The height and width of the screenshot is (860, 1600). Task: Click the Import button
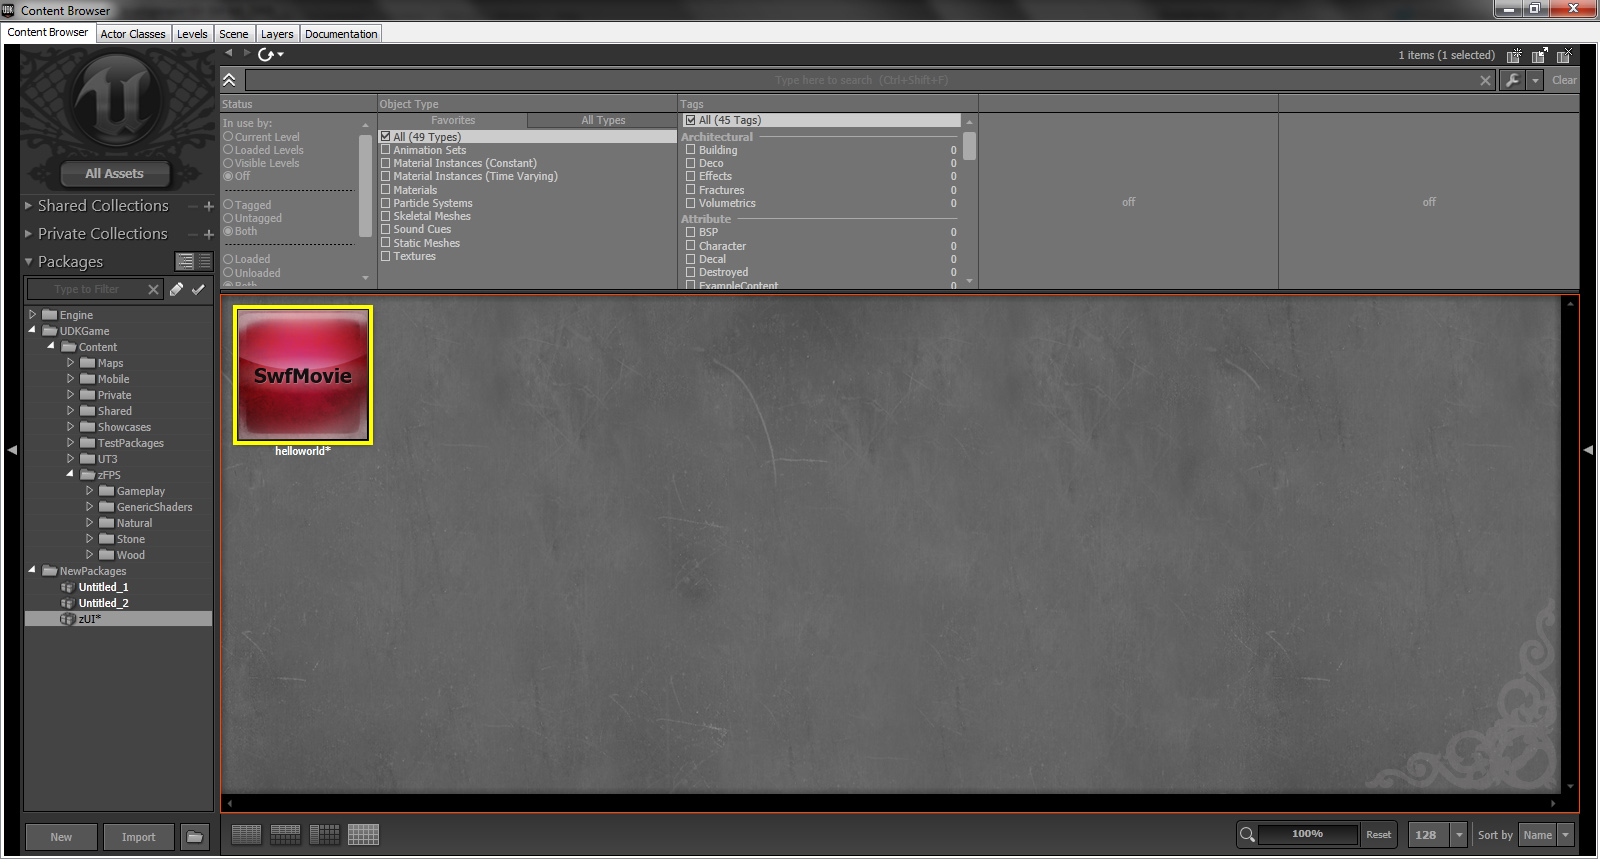tap(138, 837)
